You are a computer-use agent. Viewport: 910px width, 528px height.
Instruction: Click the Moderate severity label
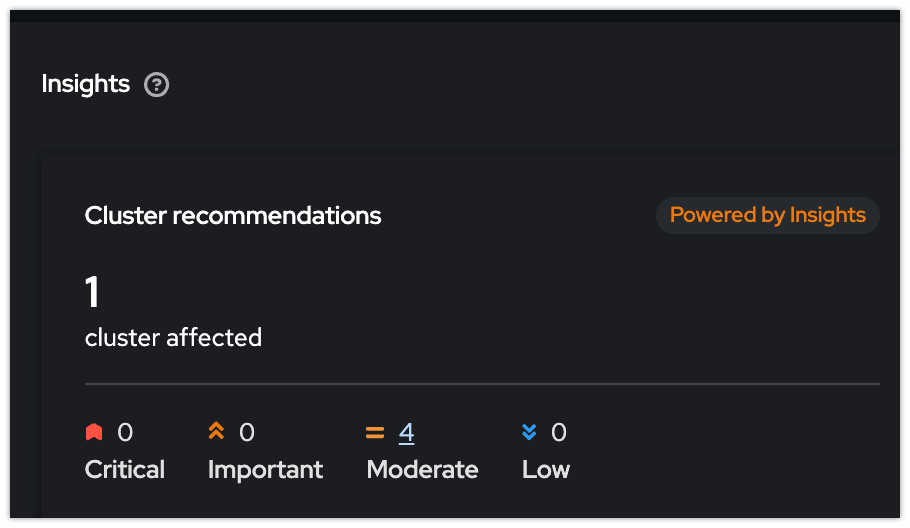[422, 469]
